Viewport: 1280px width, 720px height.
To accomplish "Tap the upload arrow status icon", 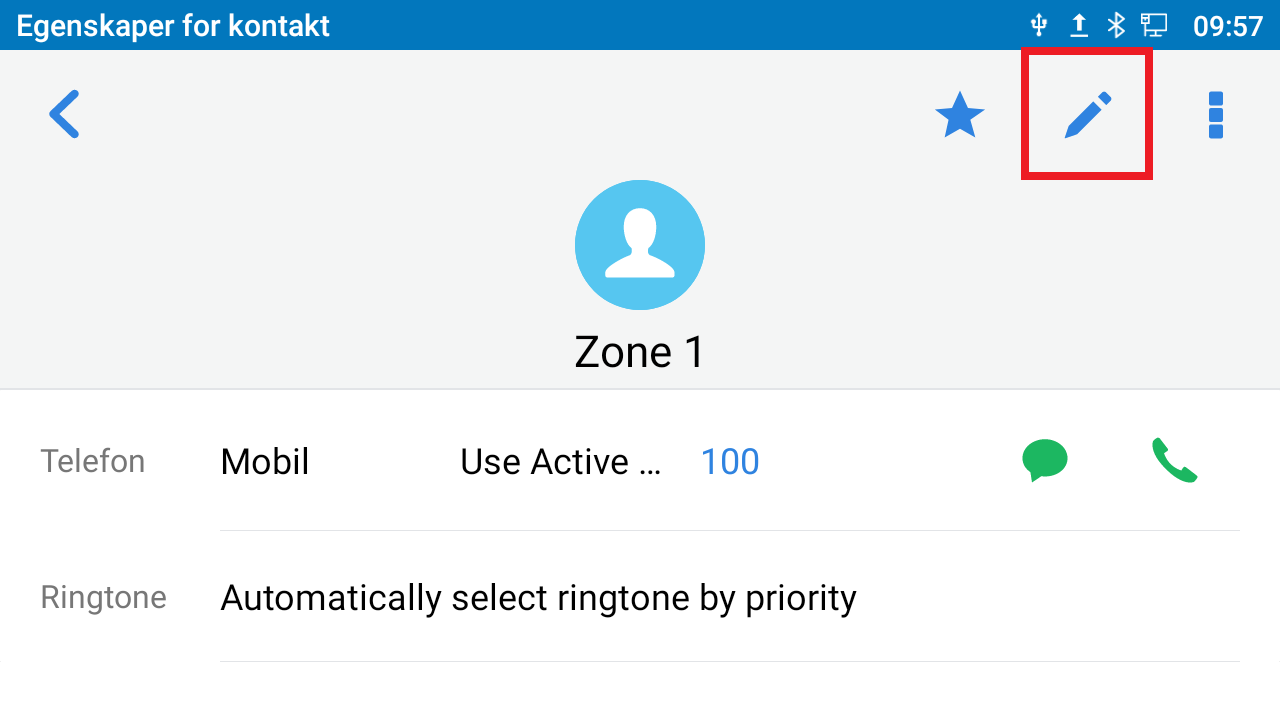I will pos(1079,25).
